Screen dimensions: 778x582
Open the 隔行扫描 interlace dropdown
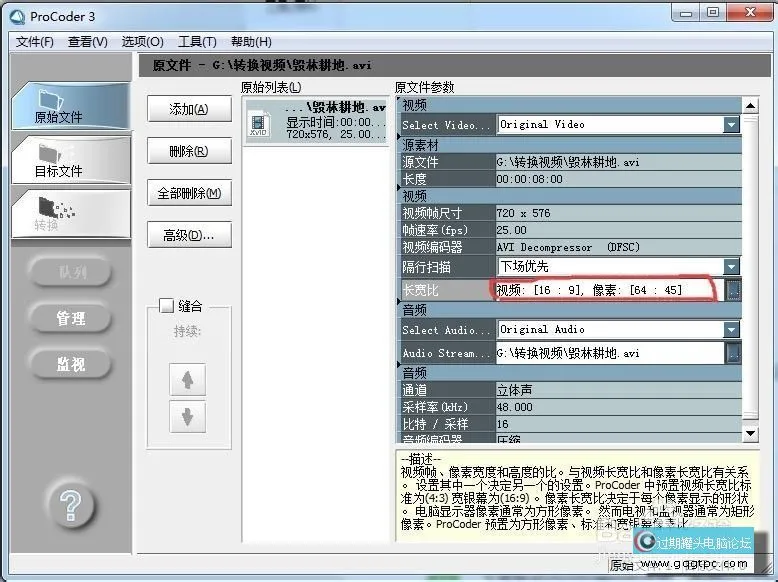pyautogui.click(x=731, y=266)
